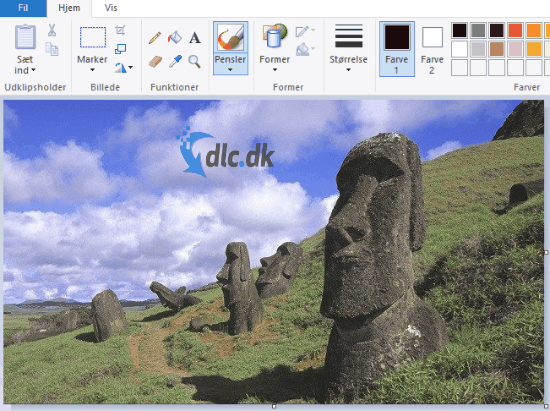Open the Rotate dropdown arrow
550x411 pixels.
[131, 67]
